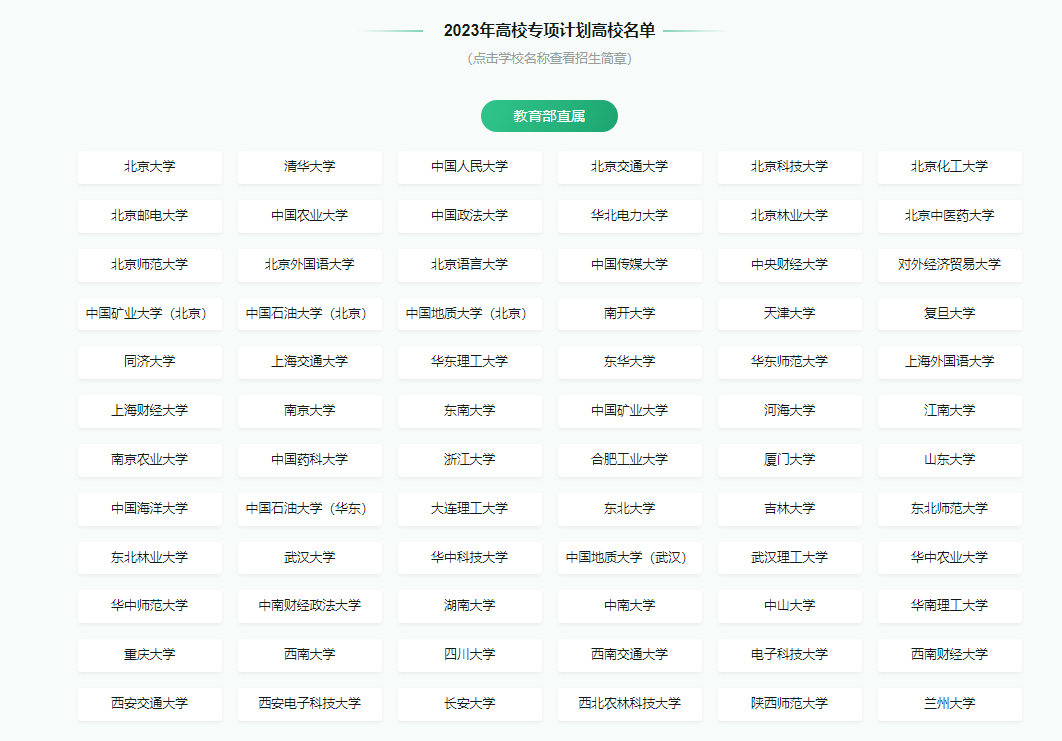The width and height of the screenshot is (1062, 741).
Task: Open 东北师范大学 brochure
Action: click(950, 509)
